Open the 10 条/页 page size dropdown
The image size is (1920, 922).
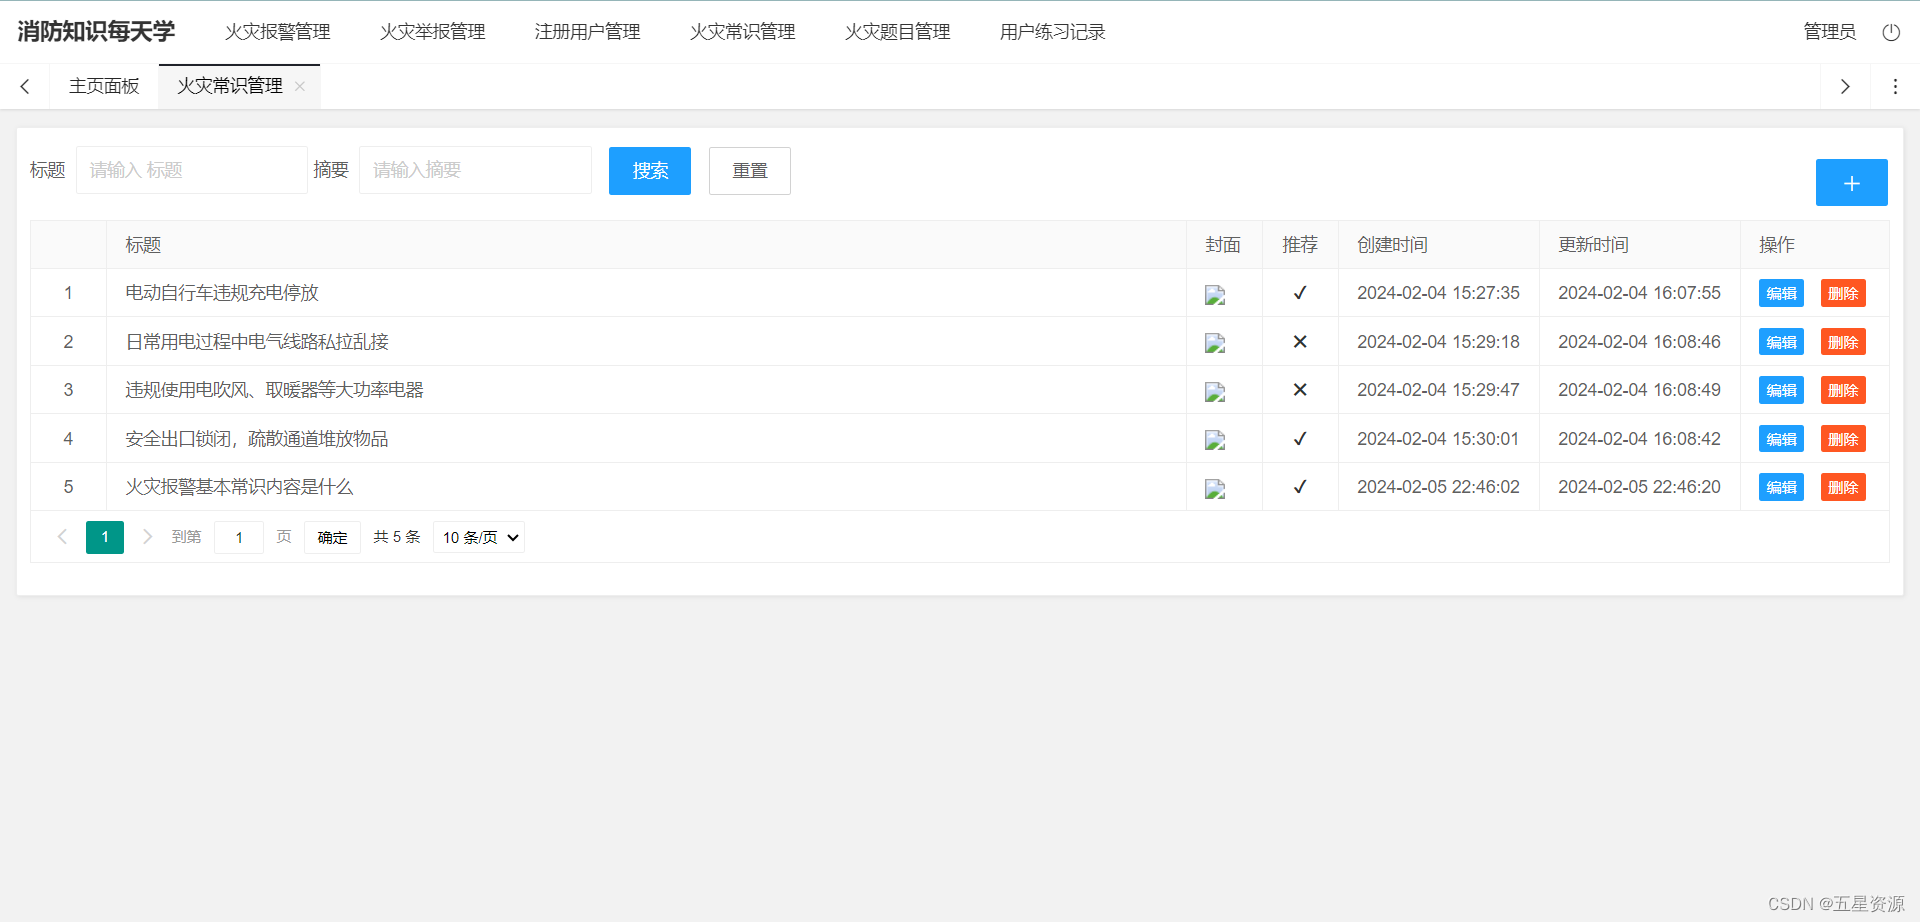click(x=479, y=538)
